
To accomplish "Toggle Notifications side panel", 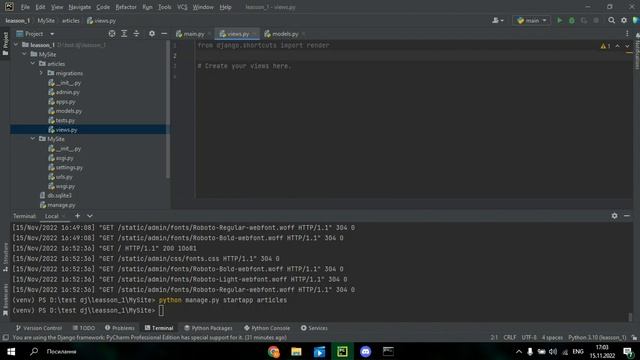I will pyautogui.click(x=637, y=51).
